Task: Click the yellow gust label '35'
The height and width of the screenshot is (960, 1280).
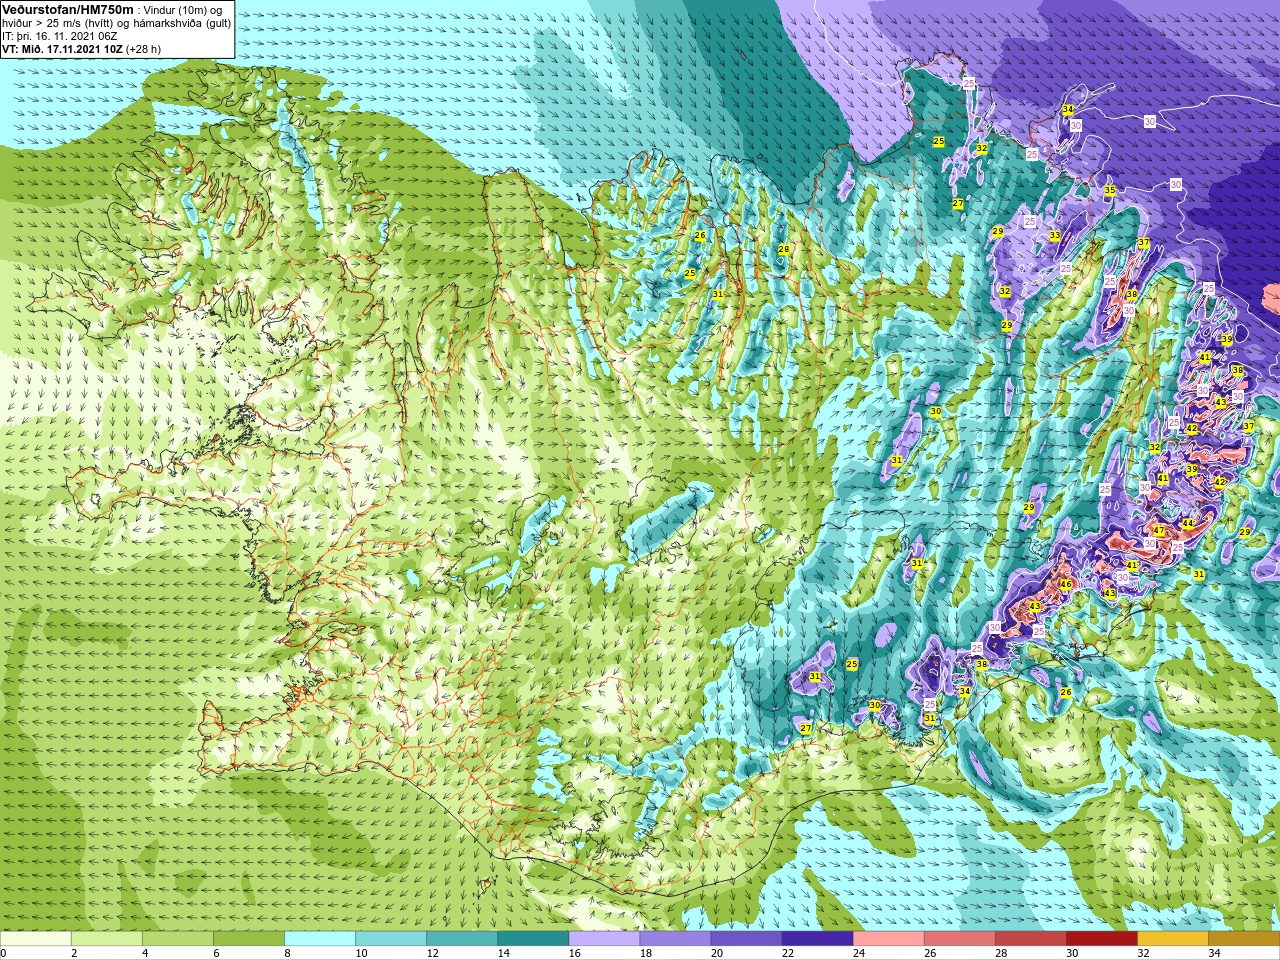Action: click(1109, 190)
